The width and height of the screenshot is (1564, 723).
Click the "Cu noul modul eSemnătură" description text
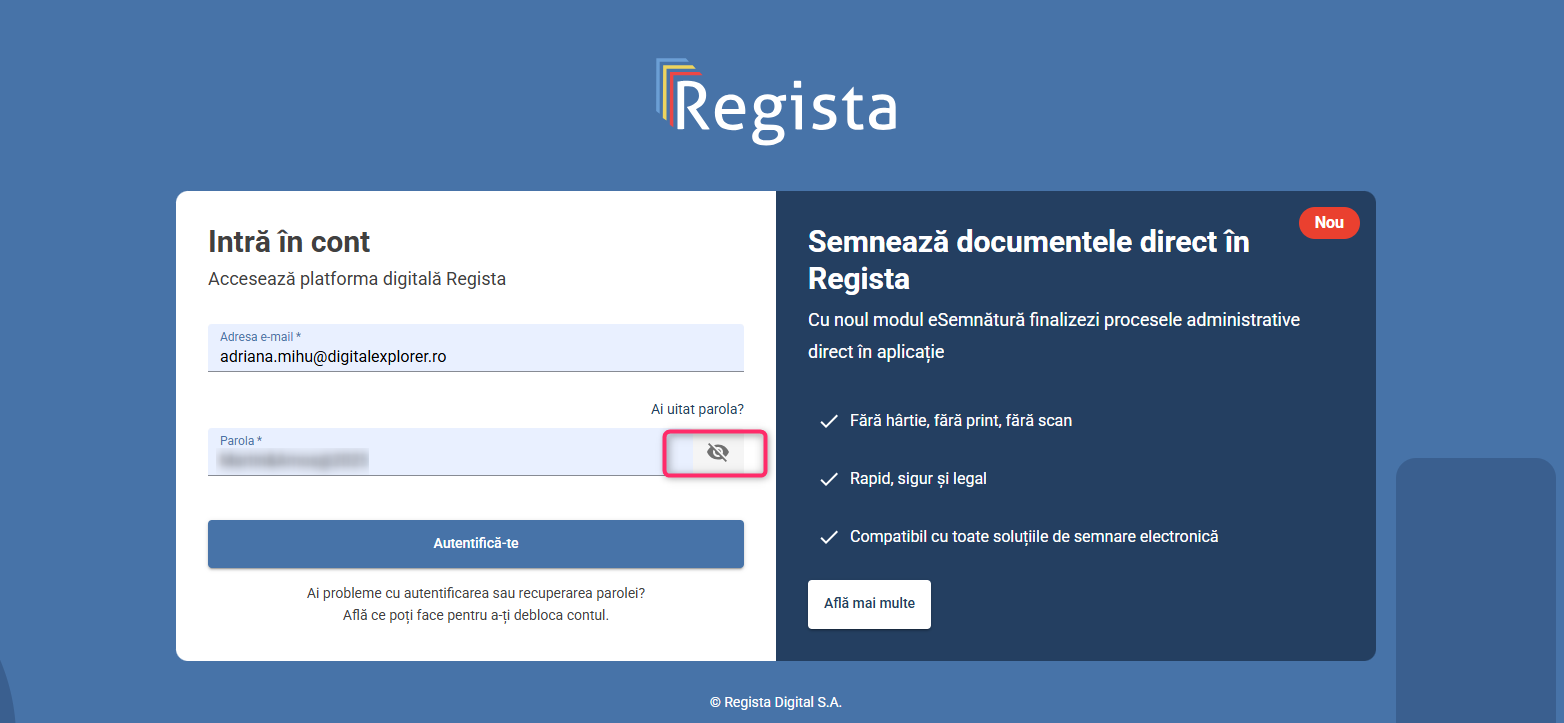point(1054,336)
